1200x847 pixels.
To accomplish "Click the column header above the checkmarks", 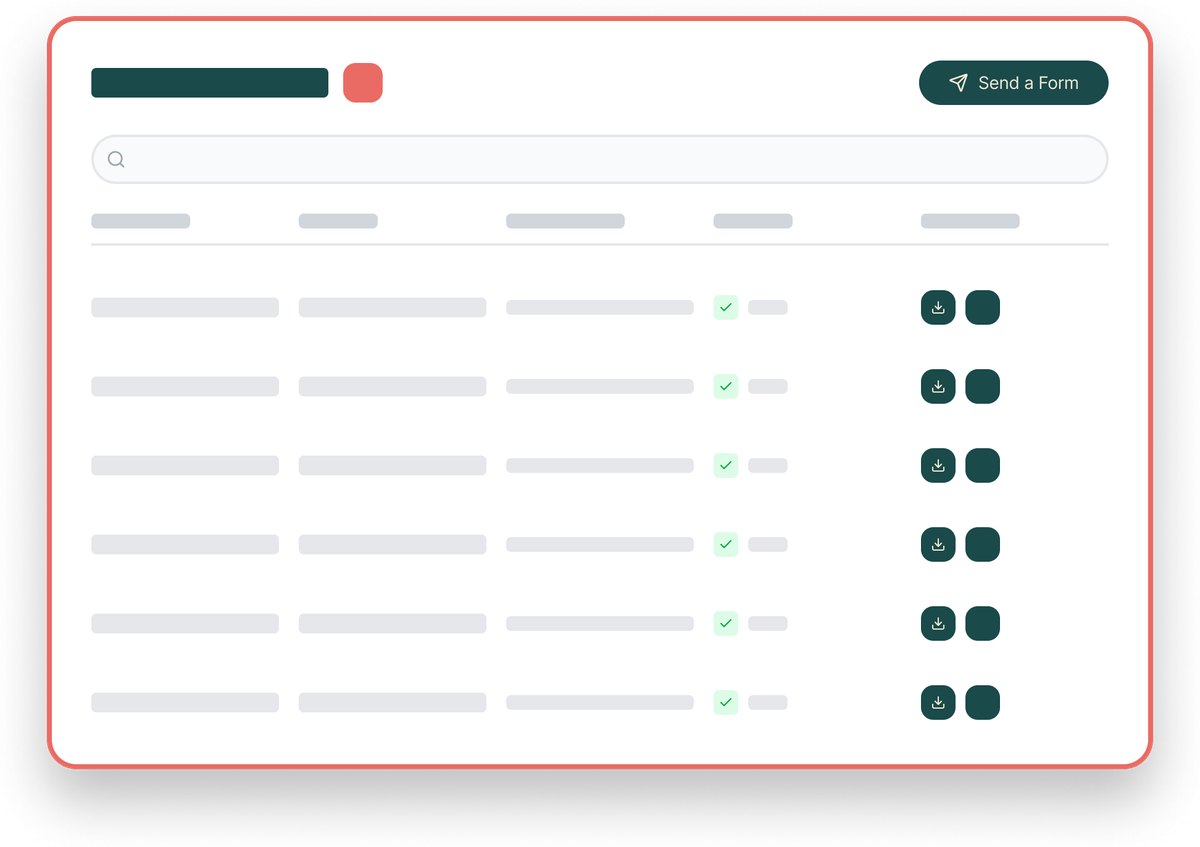I will 752,221.
